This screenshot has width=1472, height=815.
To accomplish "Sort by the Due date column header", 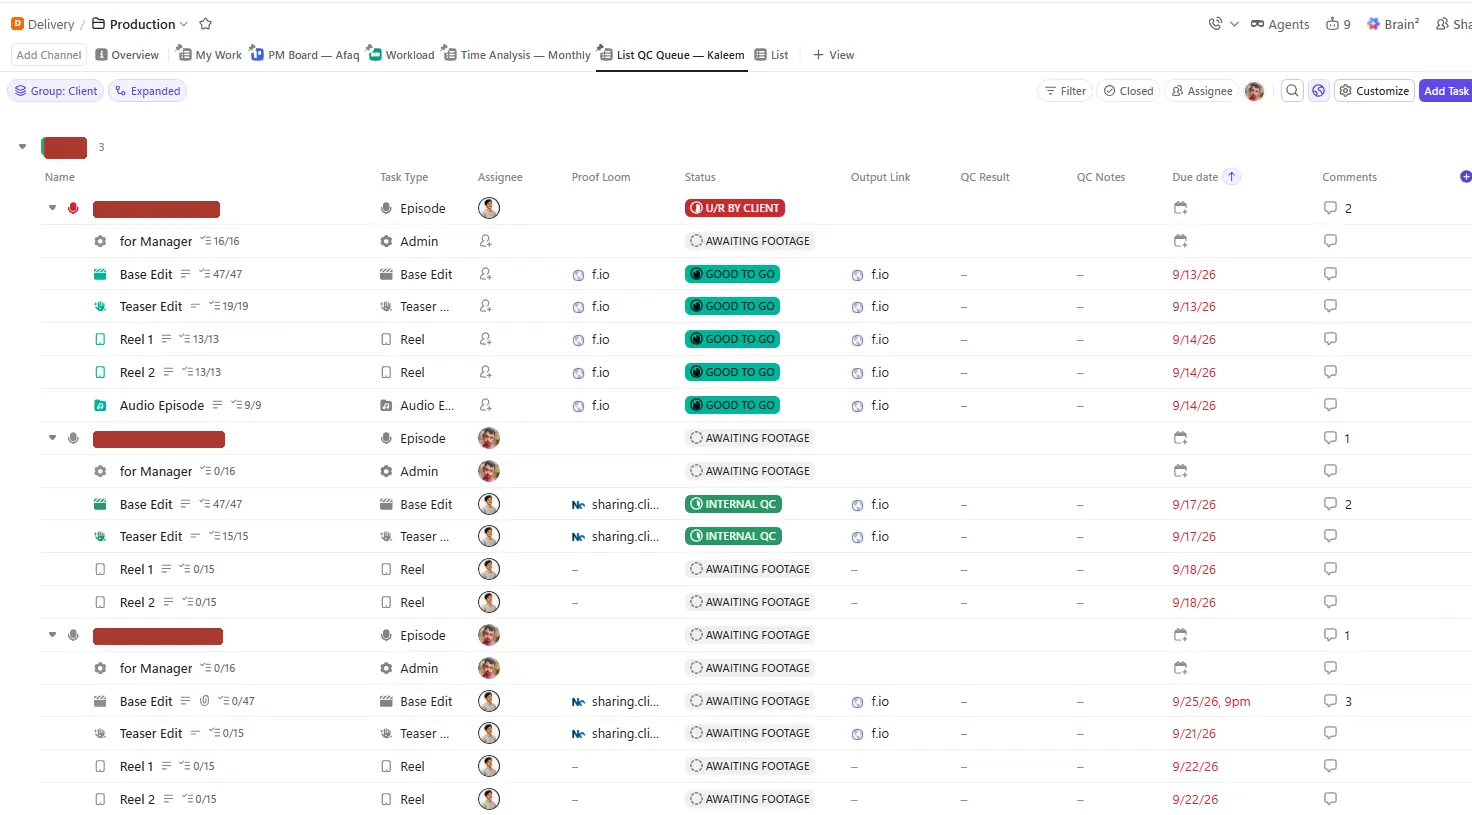I will 1195,177.
